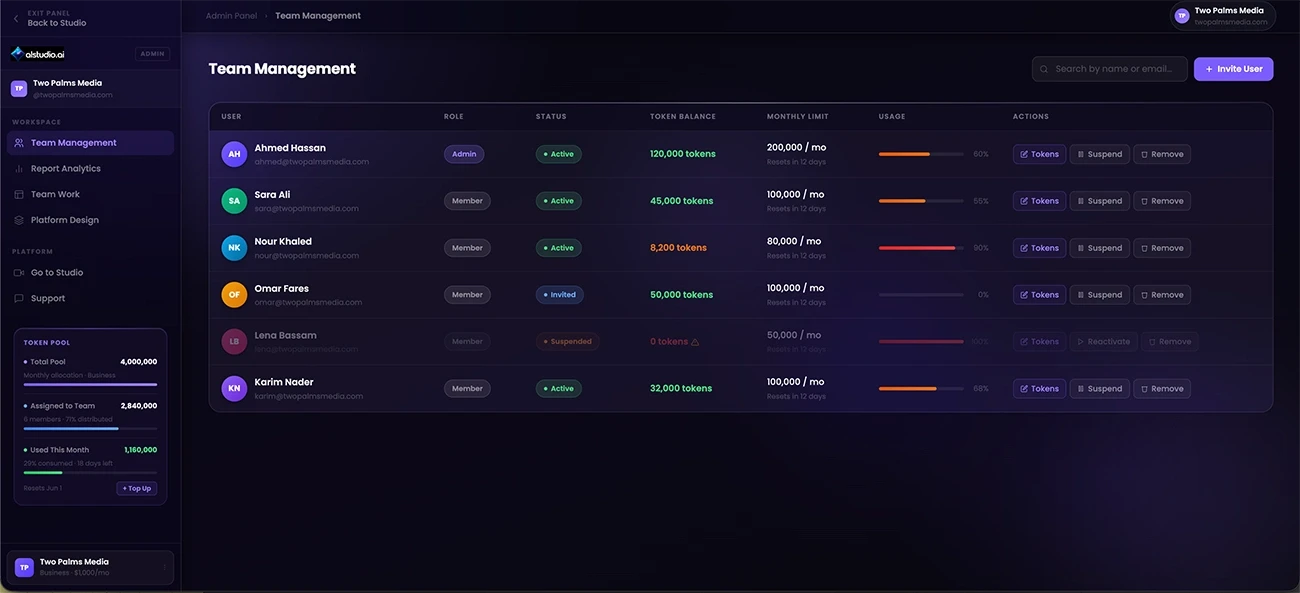Viewport: 1300px width, 593px height.
Task: Click the TP avatar in top-right account chip
Action: tap(1182, 16)
